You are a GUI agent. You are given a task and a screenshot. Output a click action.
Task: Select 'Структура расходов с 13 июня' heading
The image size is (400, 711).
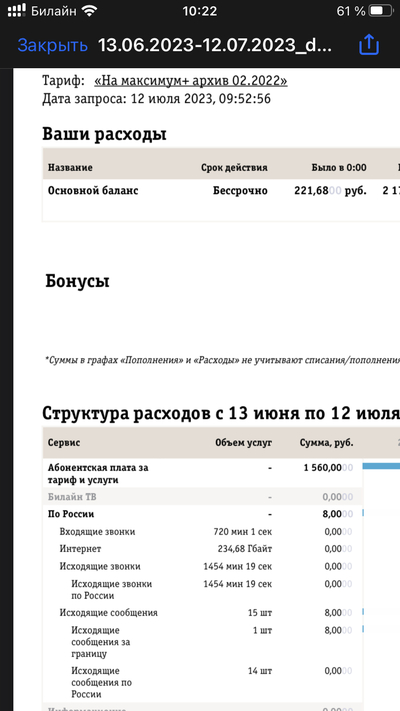[x=221, y=413]
